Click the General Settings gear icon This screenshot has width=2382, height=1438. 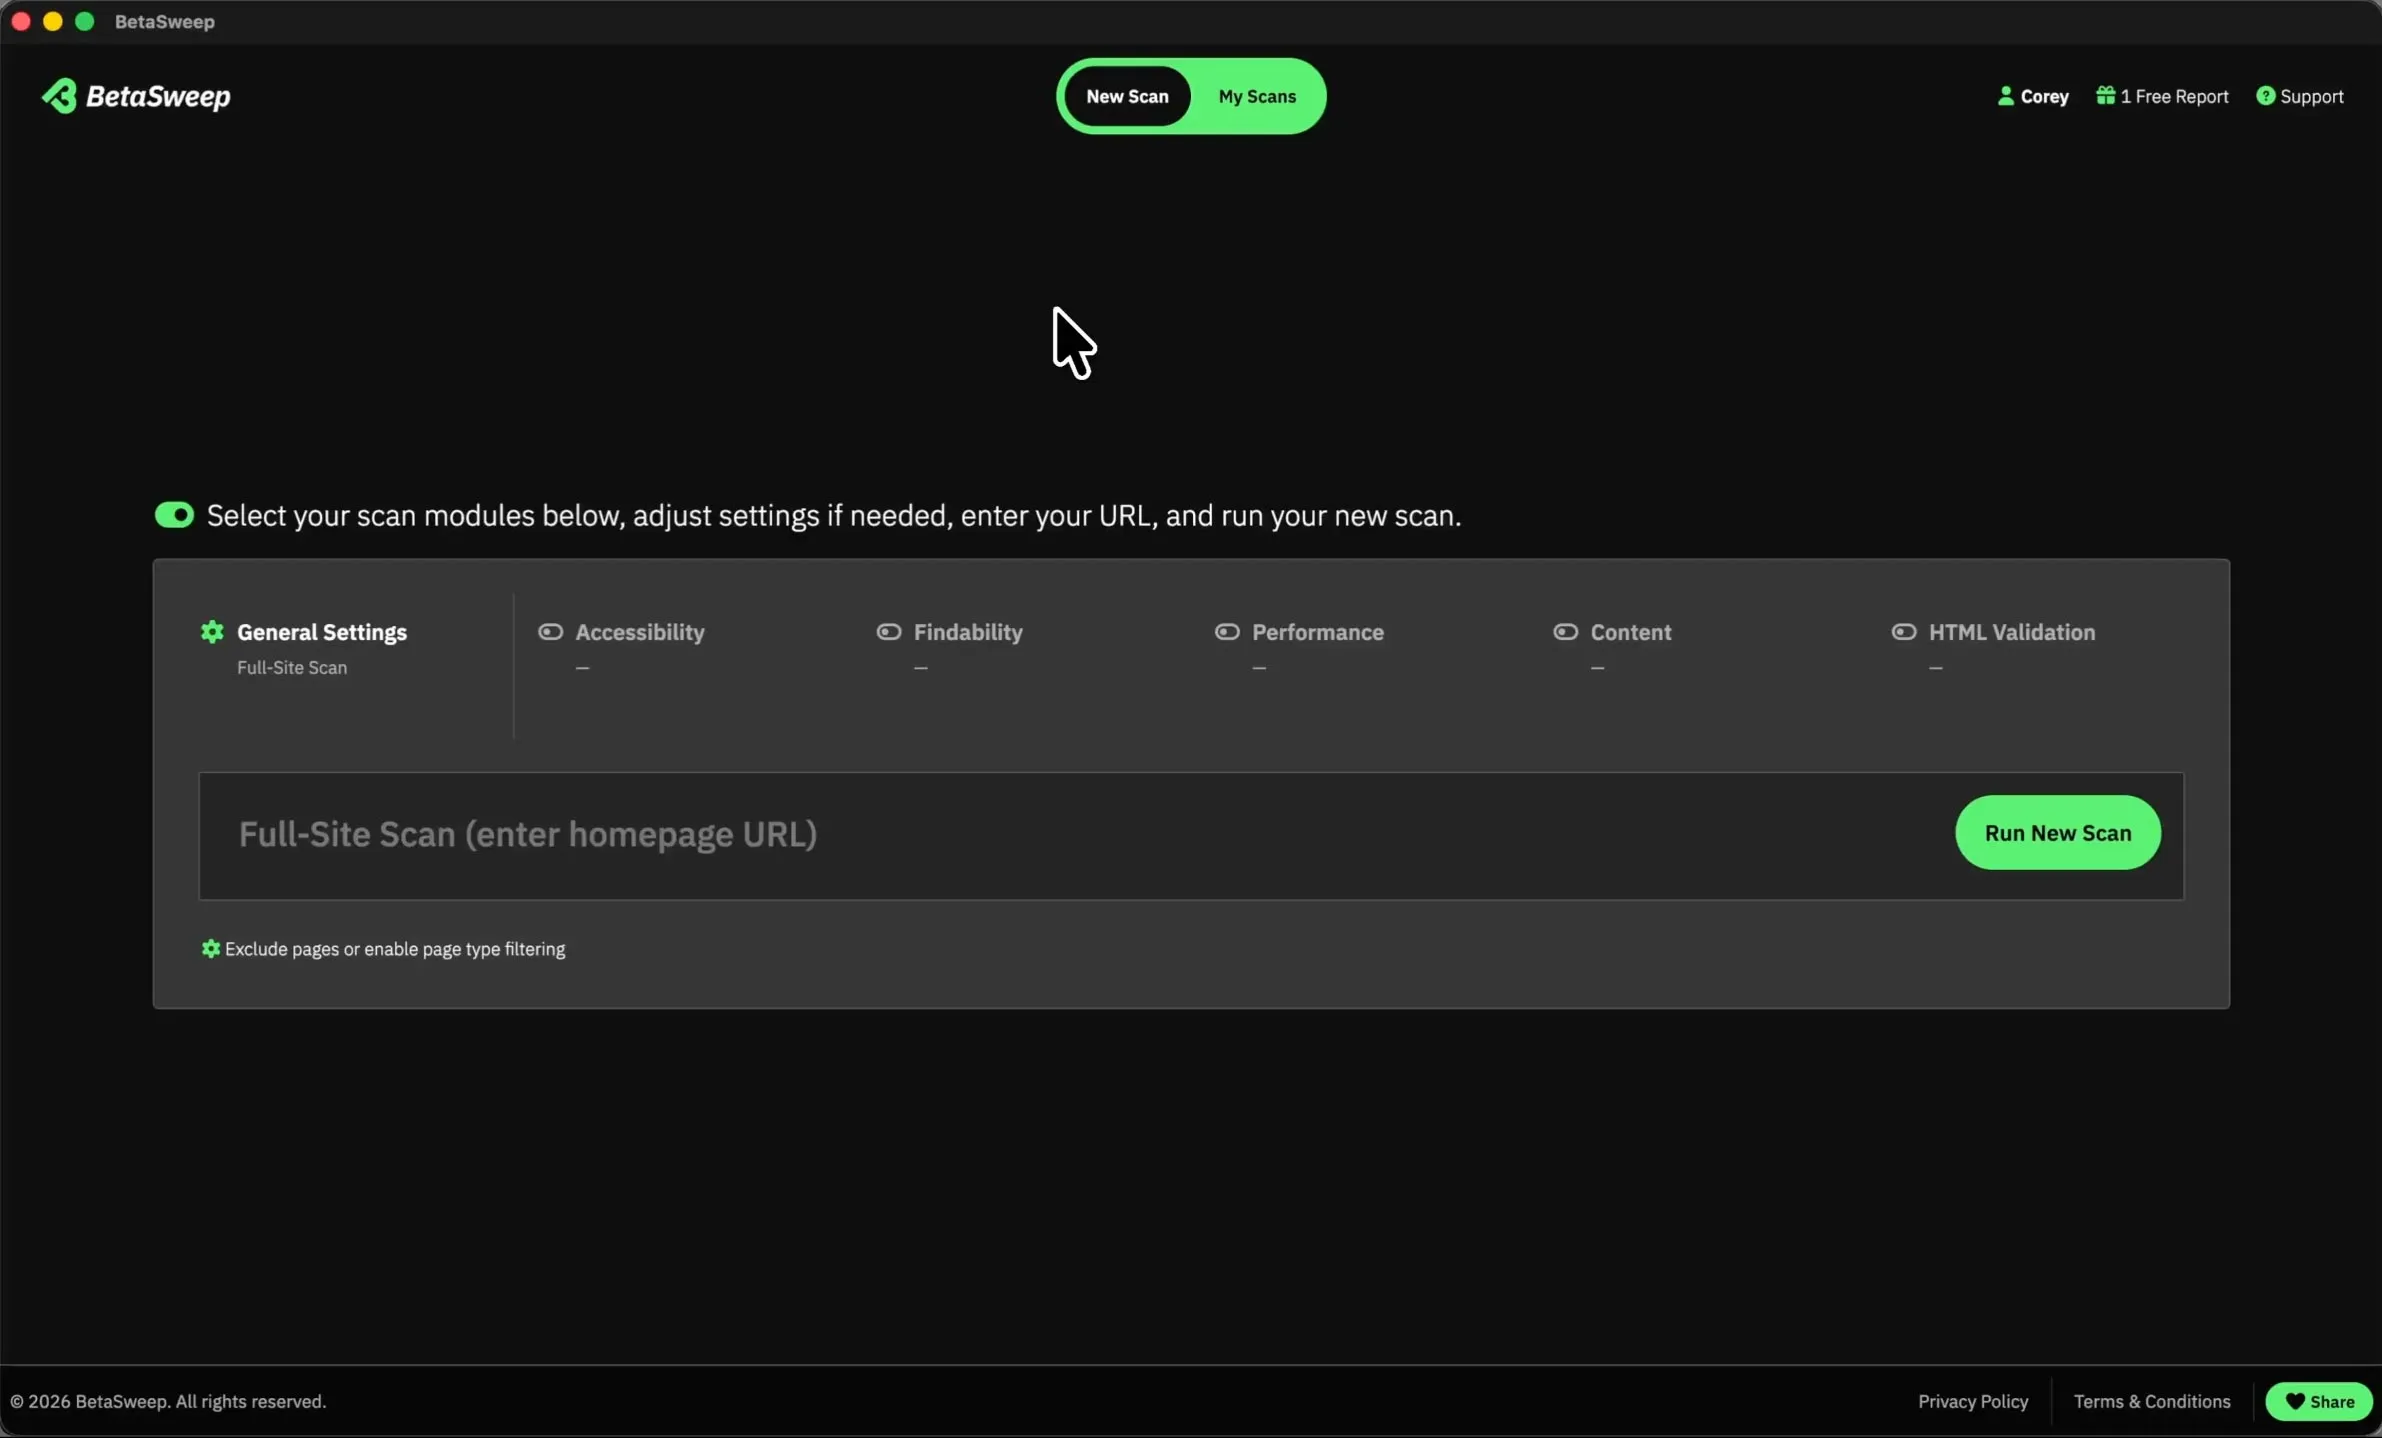212,632
